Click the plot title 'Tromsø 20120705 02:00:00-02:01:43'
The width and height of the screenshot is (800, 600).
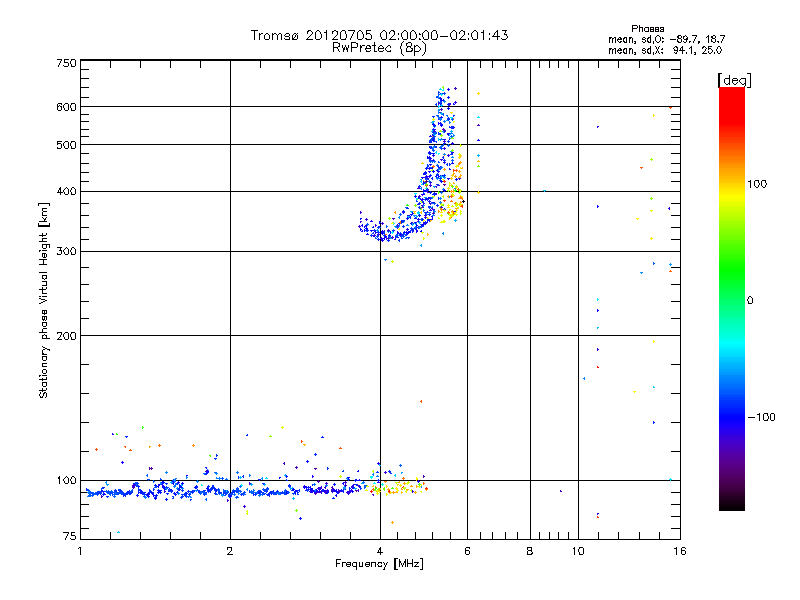(x=379, y=35)
